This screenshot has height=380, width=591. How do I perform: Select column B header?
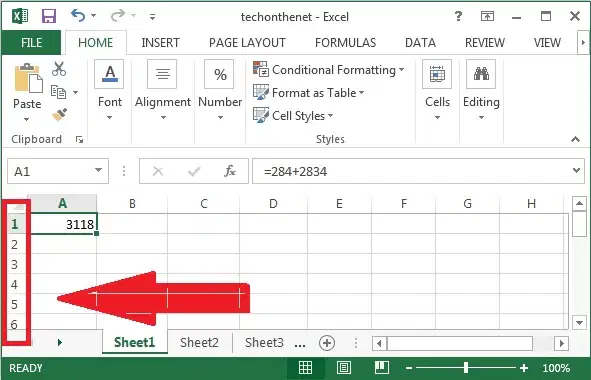(132, 204)
